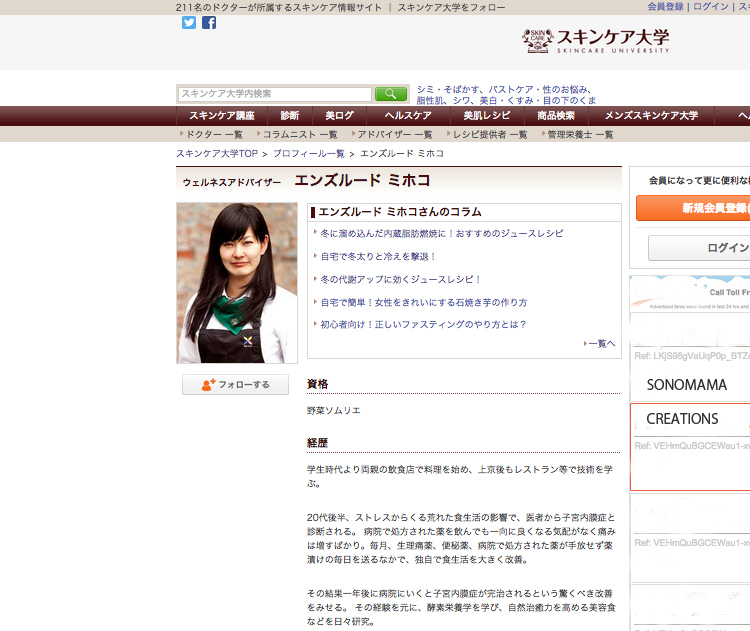This screenshot has width=750, height=631.
Task: Click the エンズルード ミホコ page title
Action: tap(362, 180)
